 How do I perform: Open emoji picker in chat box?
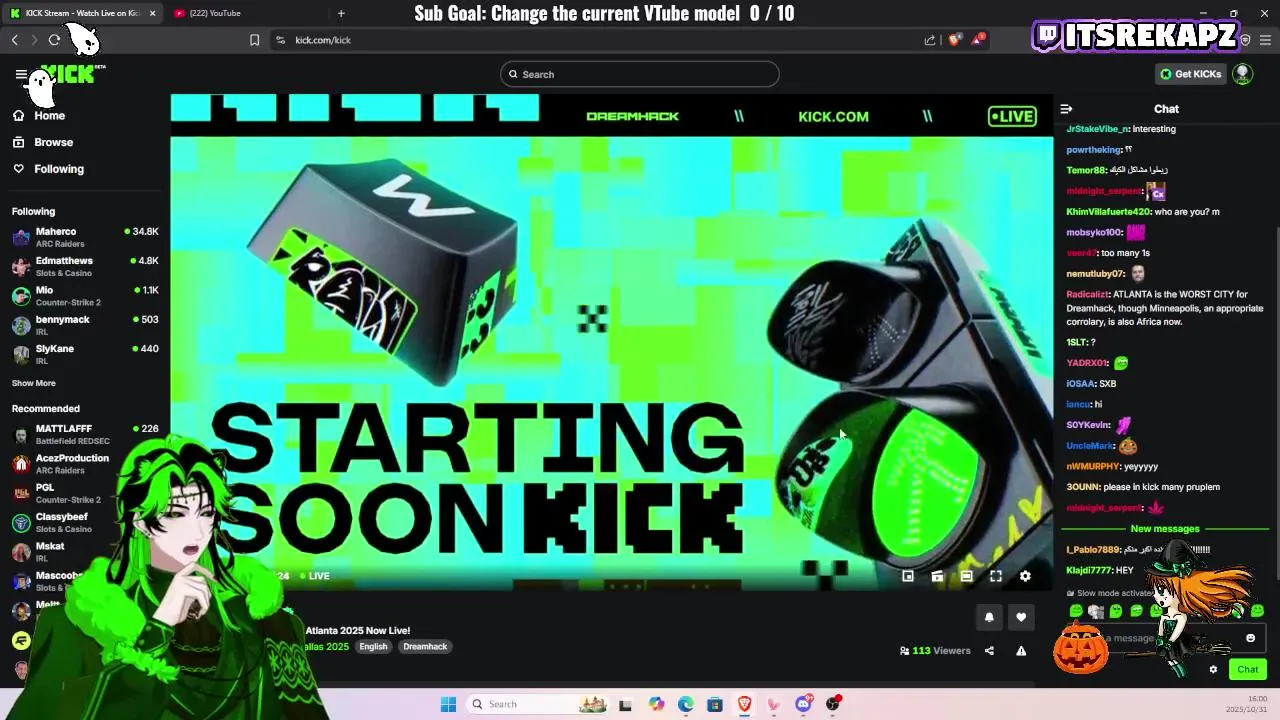click(1250, 638)
